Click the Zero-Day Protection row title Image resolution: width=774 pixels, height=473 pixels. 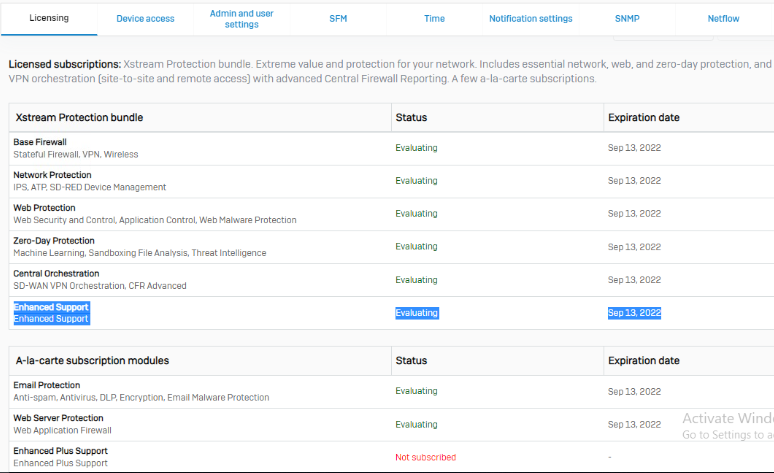pos(54,240)
